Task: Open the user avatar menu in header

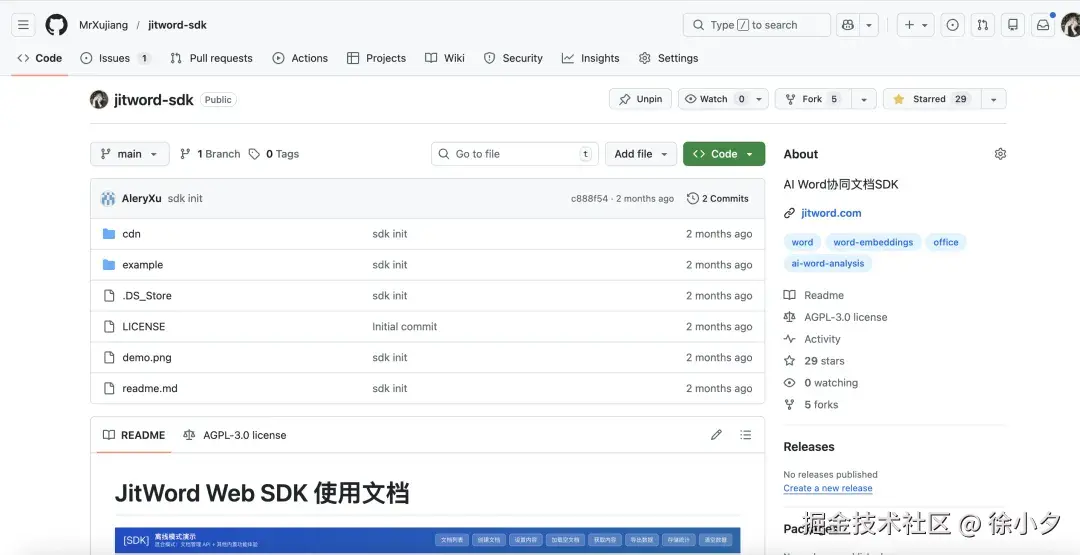Action: (1070, 25)
